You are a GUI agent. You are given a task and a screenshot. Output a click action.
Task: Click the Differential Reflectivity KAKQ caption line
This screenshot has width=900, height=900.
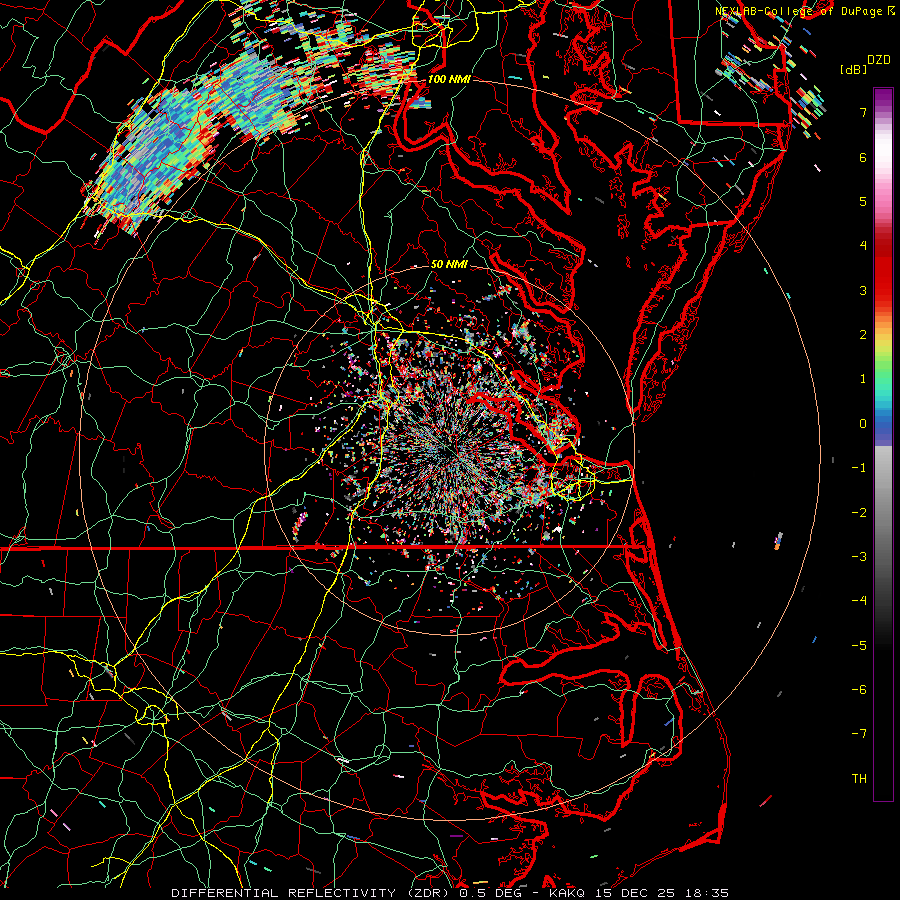[450, 893]
